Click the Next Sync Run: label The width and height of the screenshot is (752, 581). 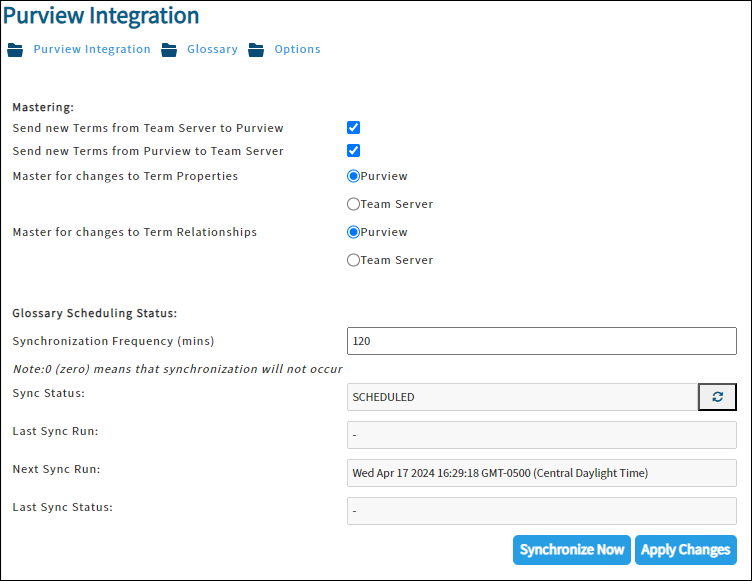(57, 469)
